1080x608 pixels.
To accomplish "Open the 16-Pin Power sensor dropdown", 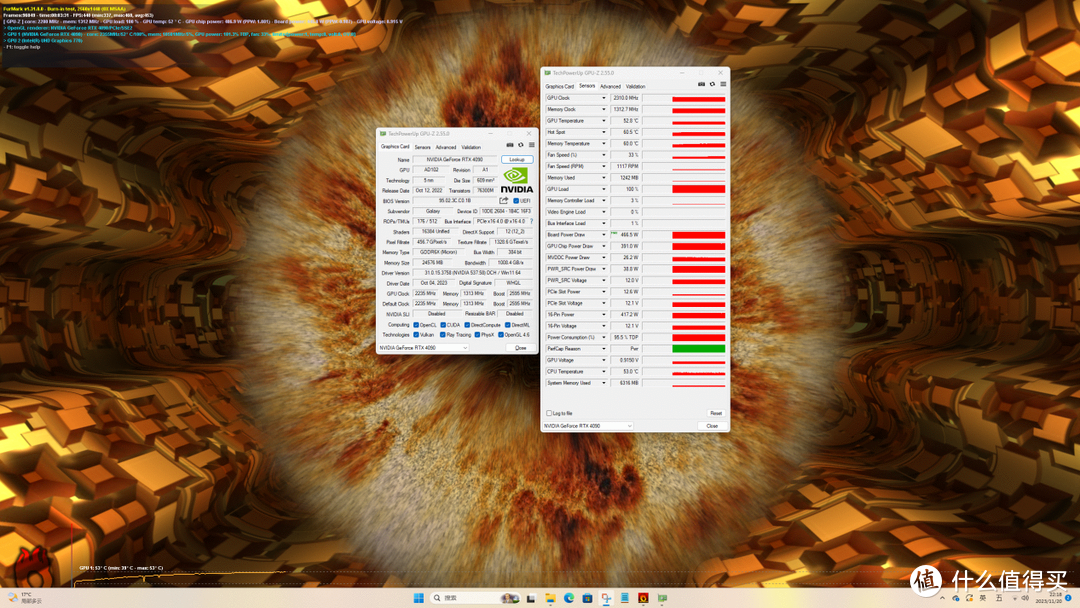I will tap(604, 315).
